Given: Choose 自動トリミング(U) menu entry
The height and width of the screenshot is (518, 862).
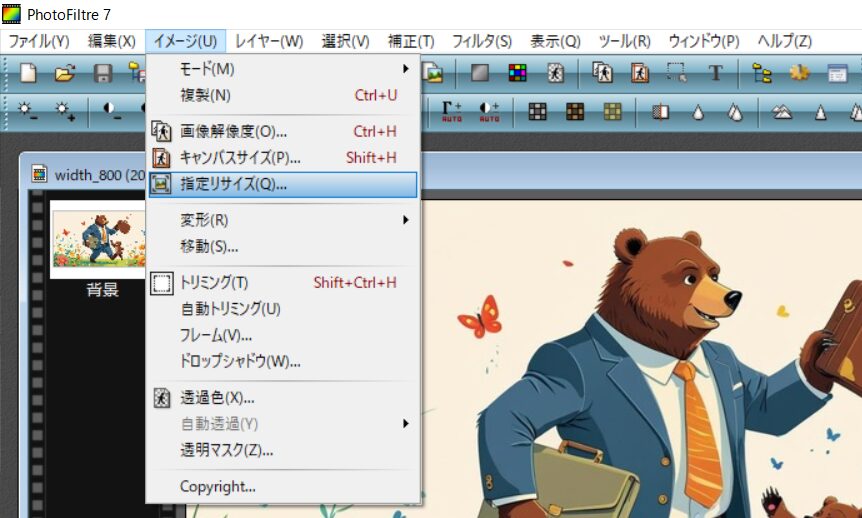Looking at the screenshot, I should (x=283, y=309).
